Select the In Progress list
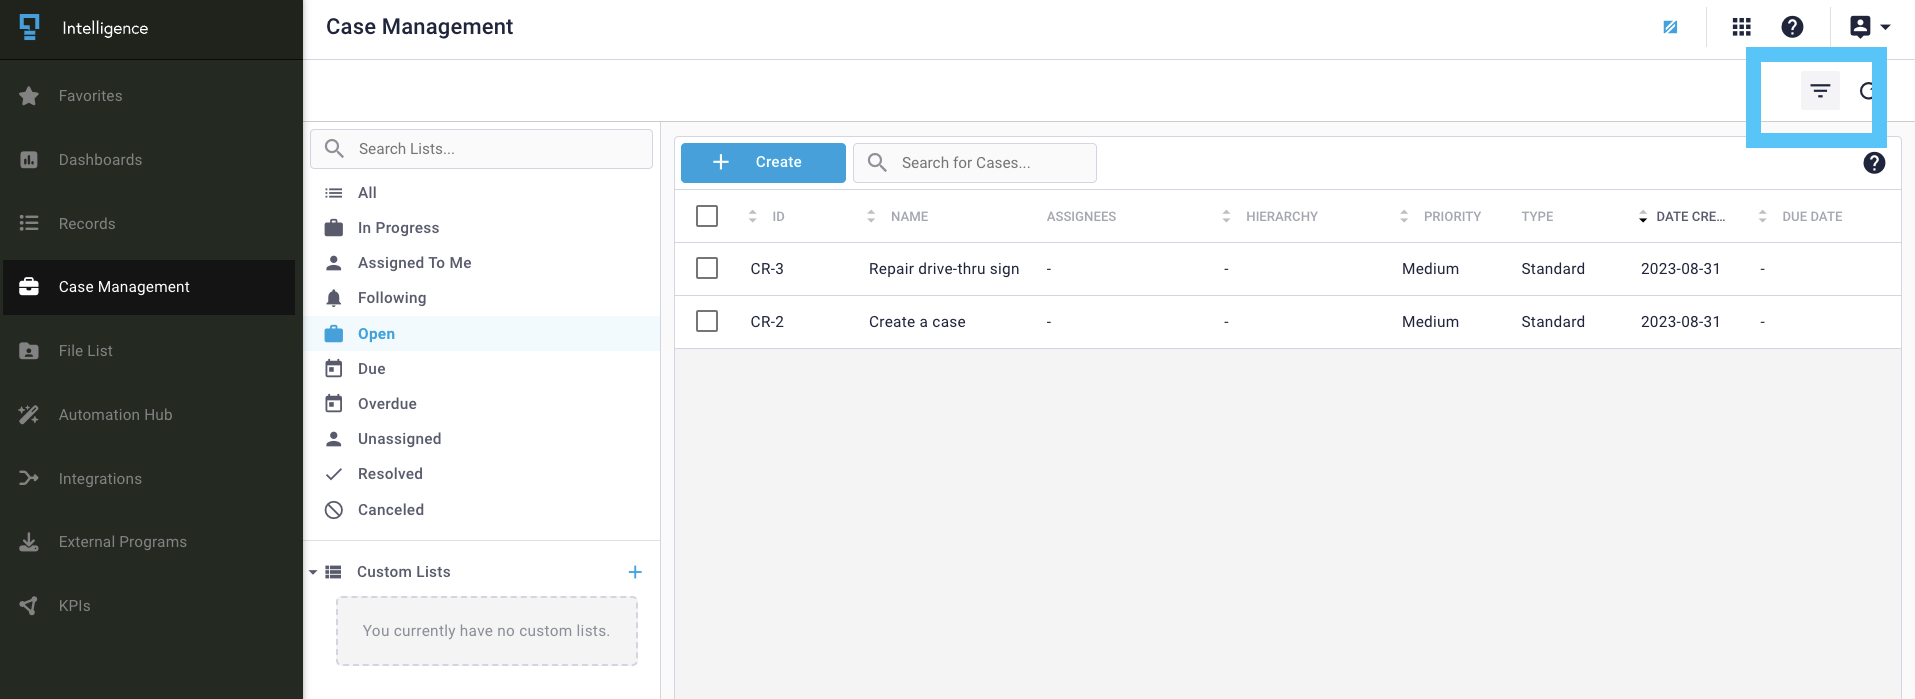Screen dimensions: 1915x699 tap(481, 228)
